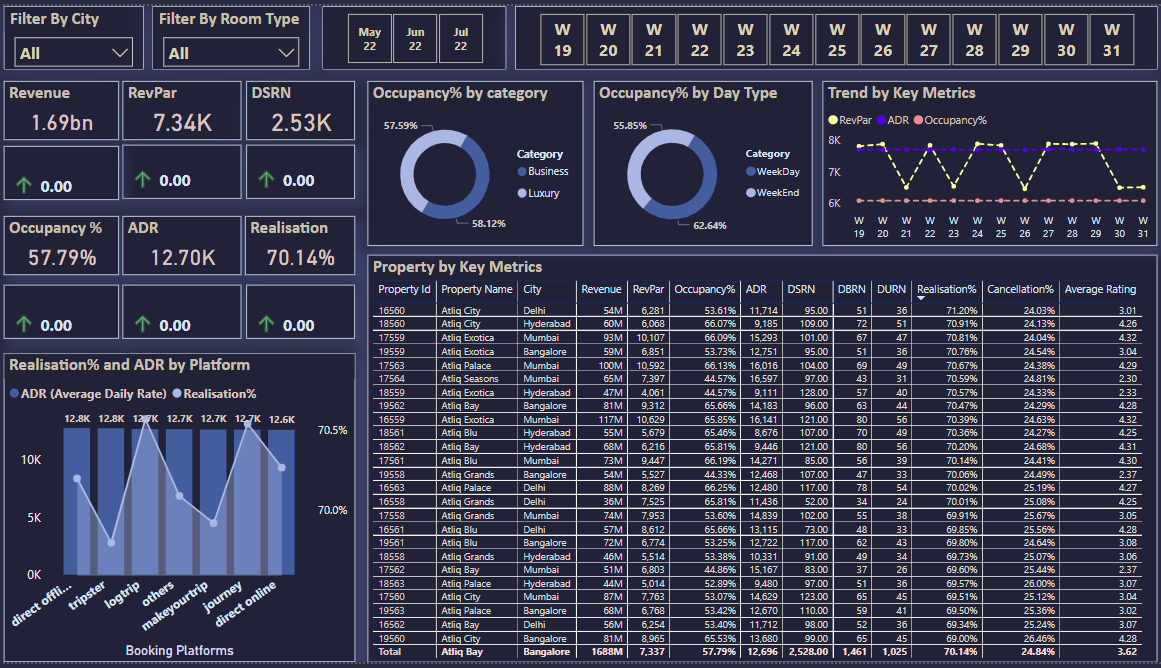Expand the Filter By Room Type dropdown

(x=232, y=52)
